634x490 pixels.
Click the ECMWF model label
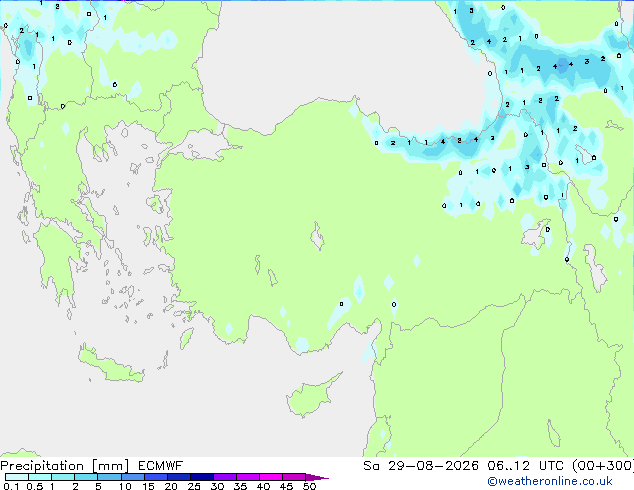pyautogui.click(x=161, y=466)
